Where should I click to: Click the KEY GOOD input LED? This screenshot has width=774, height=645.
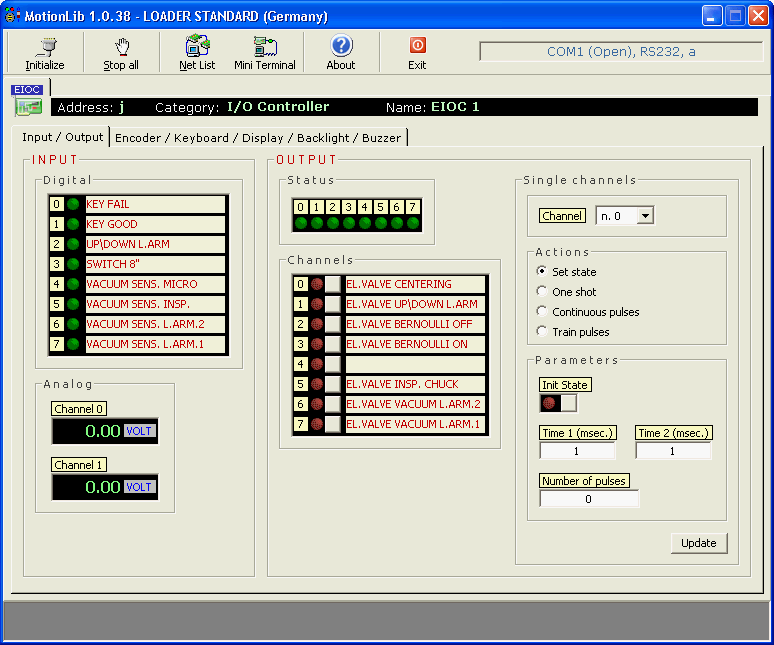73,224
